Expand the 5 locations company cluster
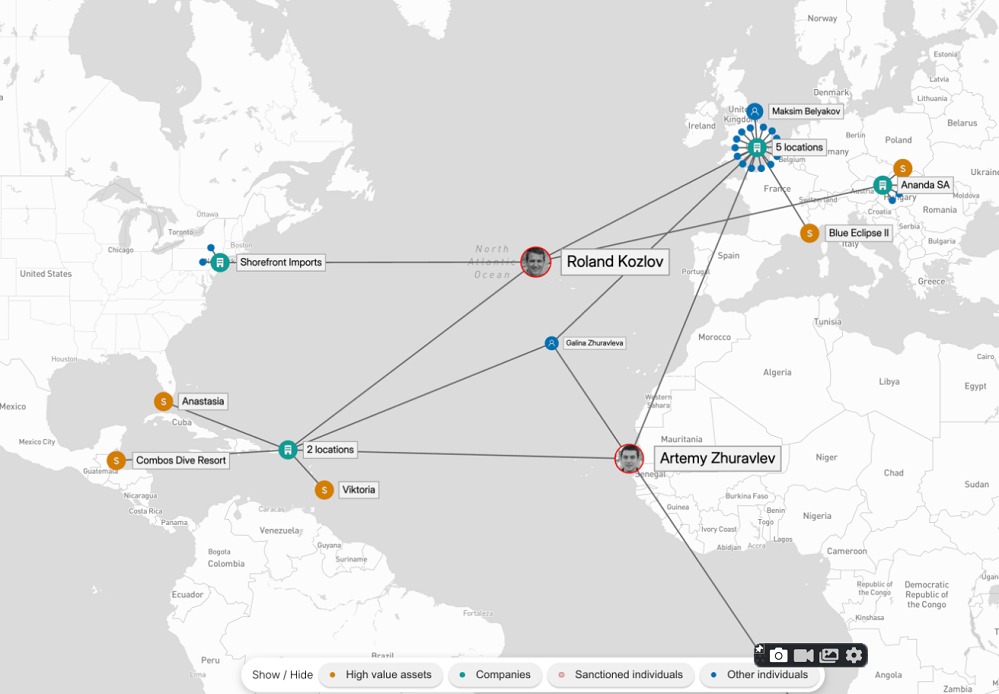Screen dimensions: 999x694 (757, 148)
